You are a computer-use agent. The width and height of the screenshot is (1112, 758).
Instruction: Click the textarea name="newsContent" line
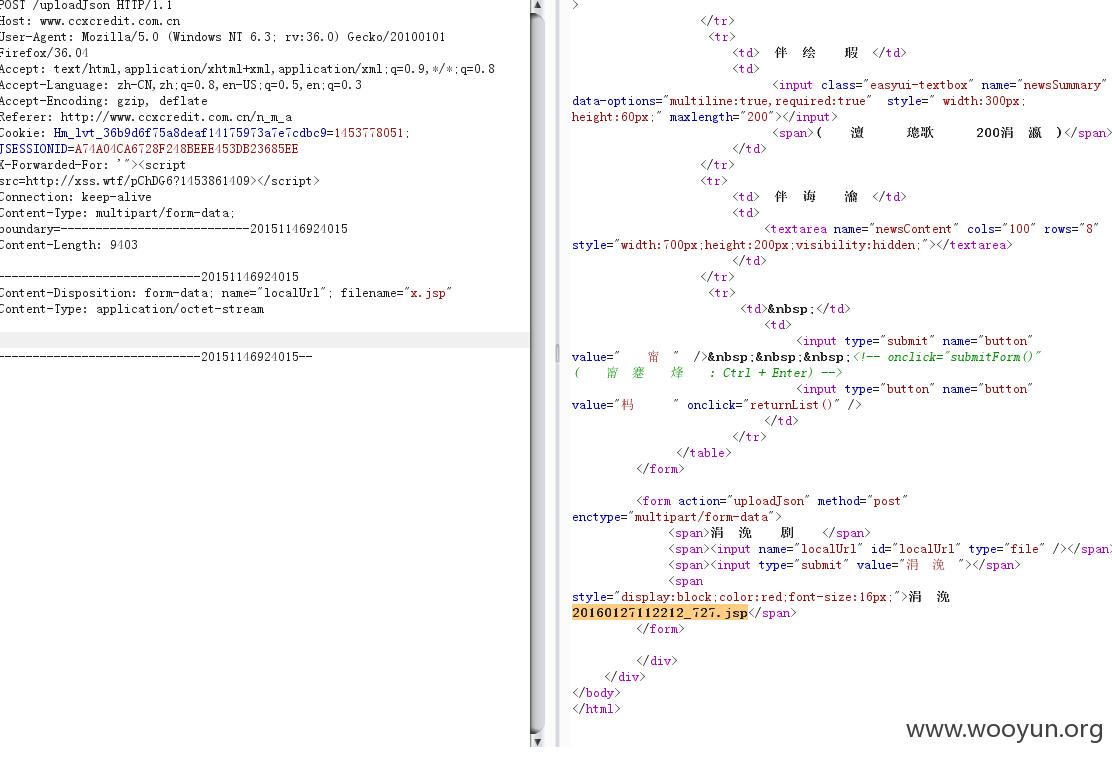[x=931, y=229]
